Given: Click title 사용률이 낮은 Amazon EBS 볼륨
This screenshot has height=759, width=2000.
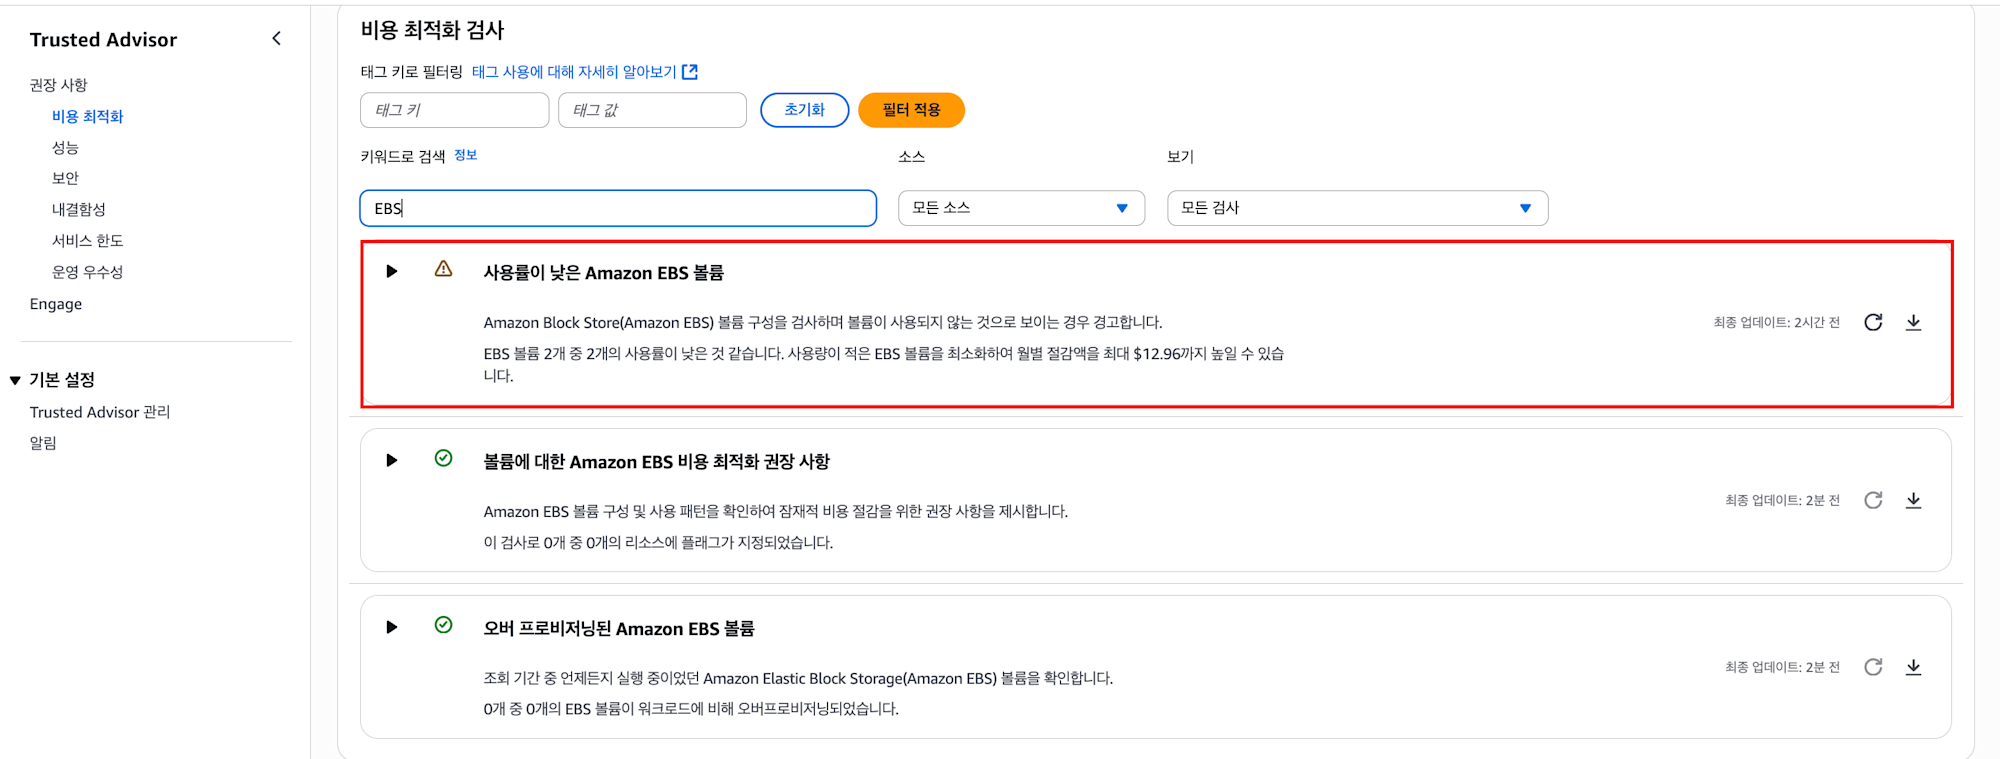Looking at the screenshot, I should pyautogui.click(x=604, y=273).
